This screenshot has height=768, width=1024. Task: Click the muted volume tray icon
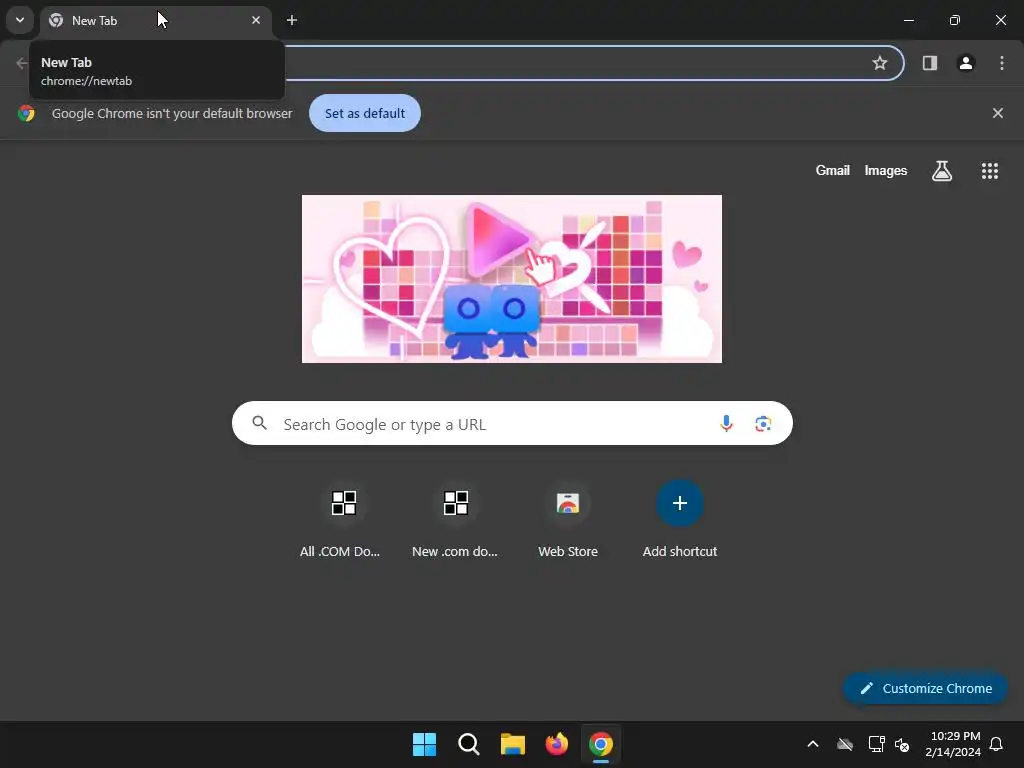pyautogui.click(x=902, y=744)
